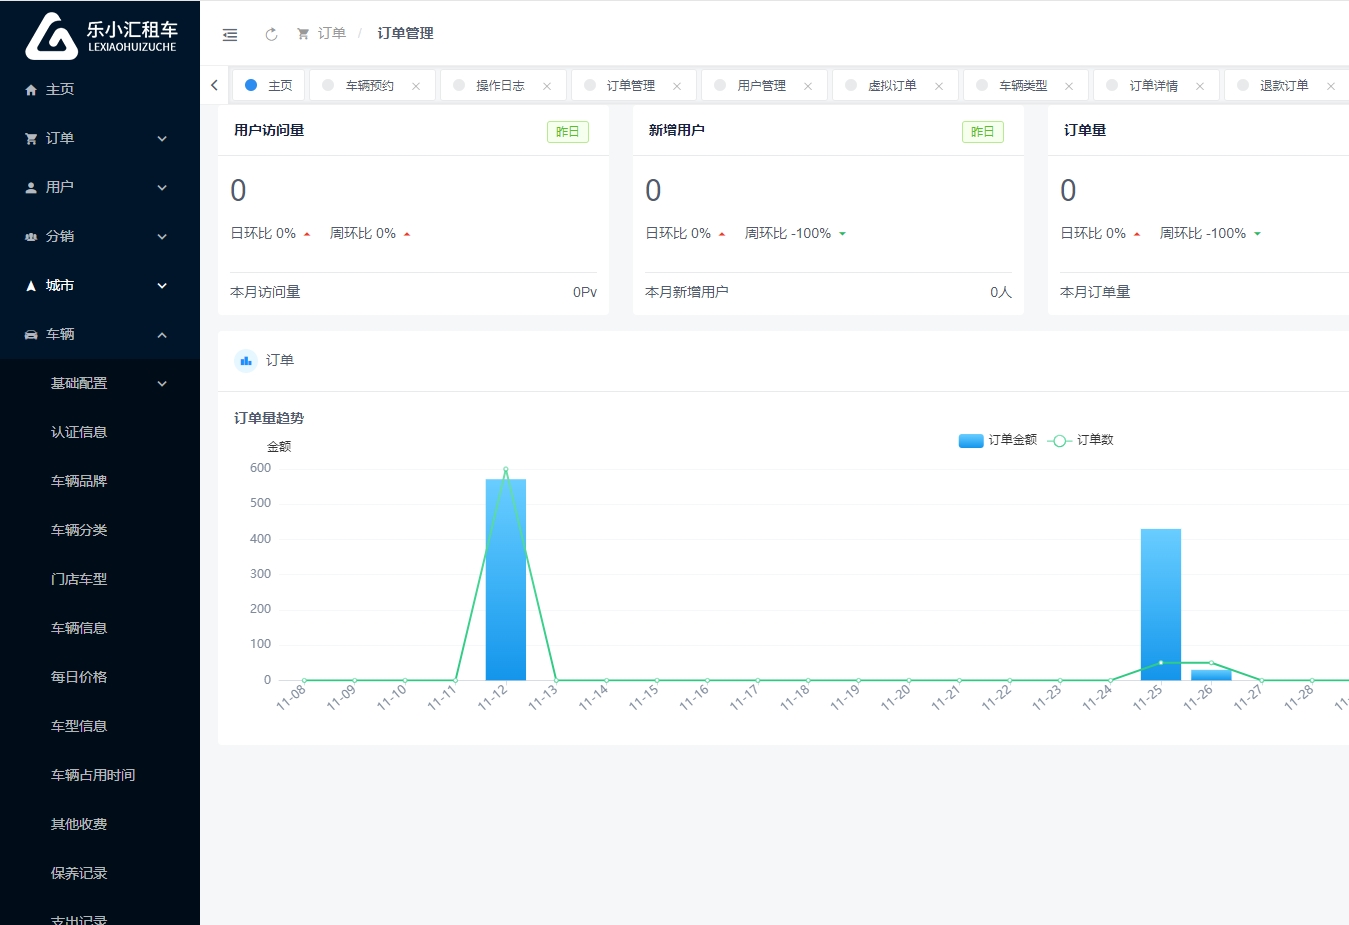Click the 订单量趋势 chart title

pyautogui.click(x=269, y=418)
